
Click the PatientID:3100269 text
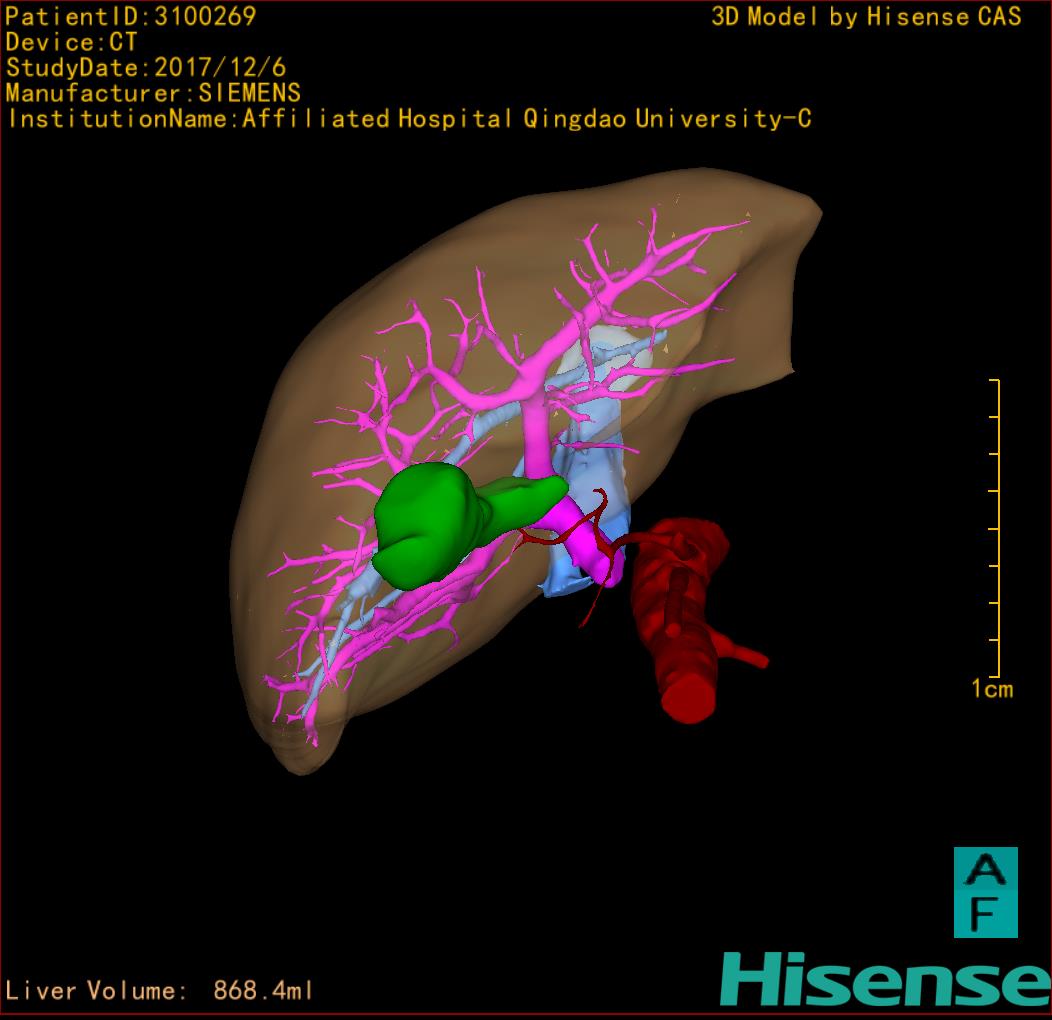(x=131, y=16)
